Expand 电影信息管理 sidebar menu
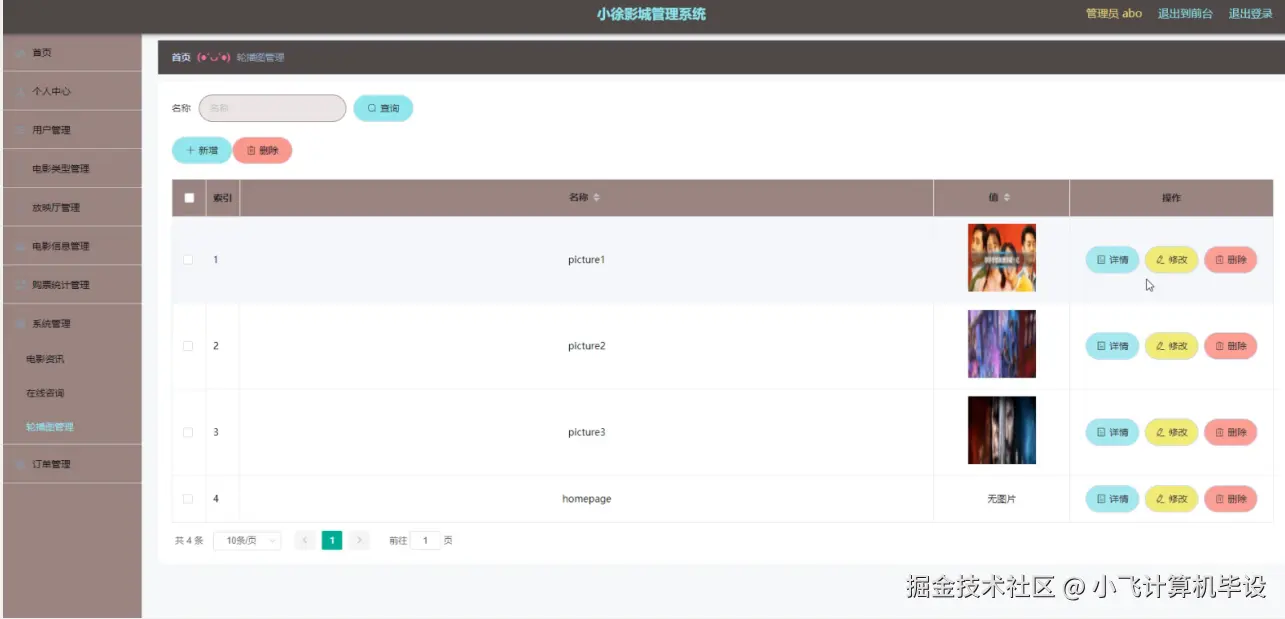This screenshot has width=1285, height=619. pyautogui.click(x=72, y=246)
